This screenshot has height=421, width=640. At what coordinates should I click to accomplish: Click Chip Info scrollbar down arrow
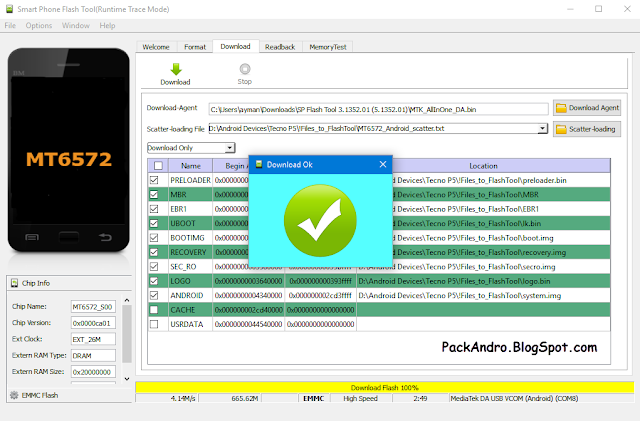[127, 379]
